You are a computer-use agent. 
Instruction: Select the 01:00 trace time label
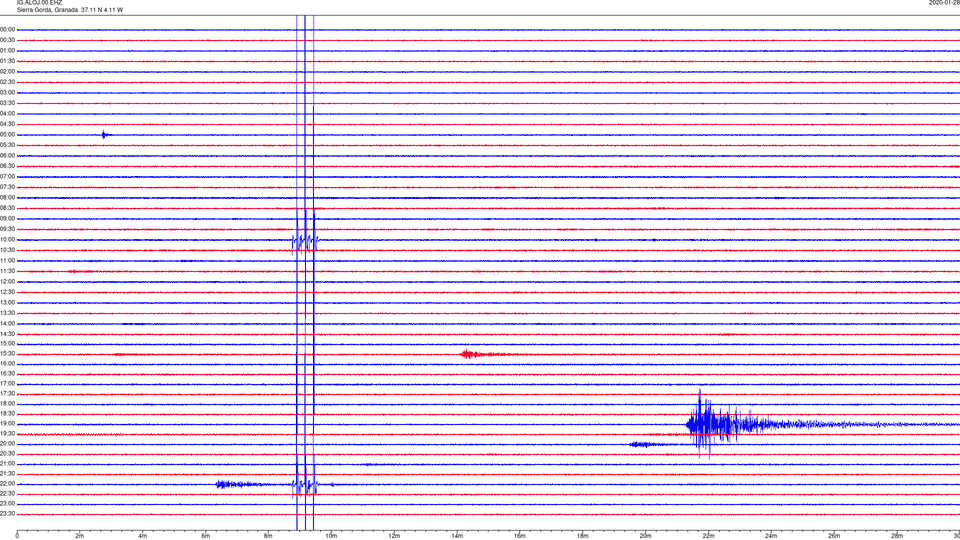coord(7,51)
